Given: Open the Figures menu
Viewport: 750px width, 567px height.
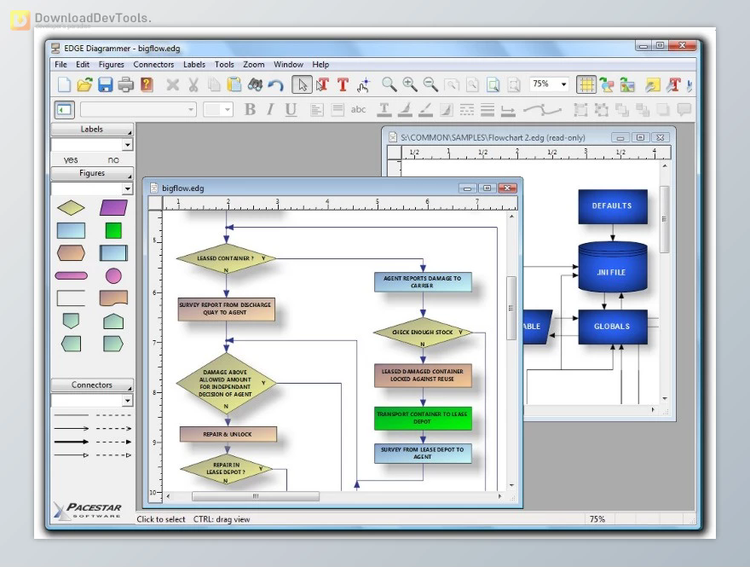Looking at the screenshot, I should tap(111, 65).
